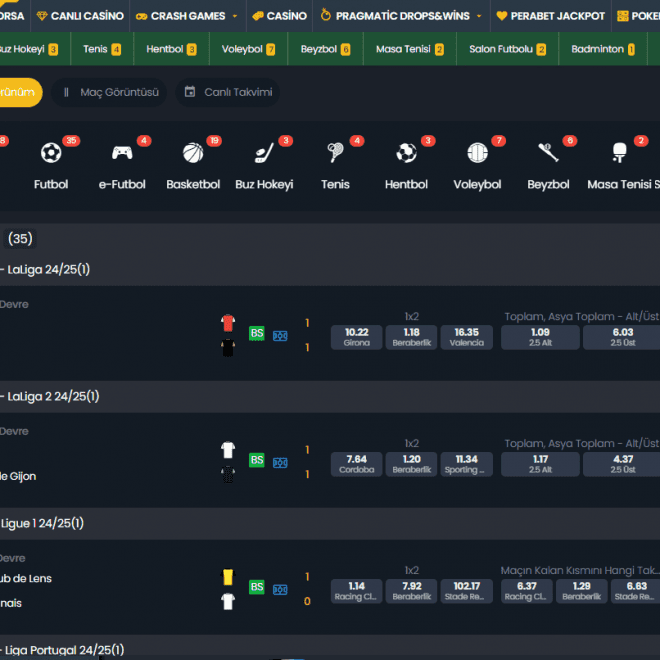Open Casino menu item
Viewport: 660px width, 660px height.
279,16
